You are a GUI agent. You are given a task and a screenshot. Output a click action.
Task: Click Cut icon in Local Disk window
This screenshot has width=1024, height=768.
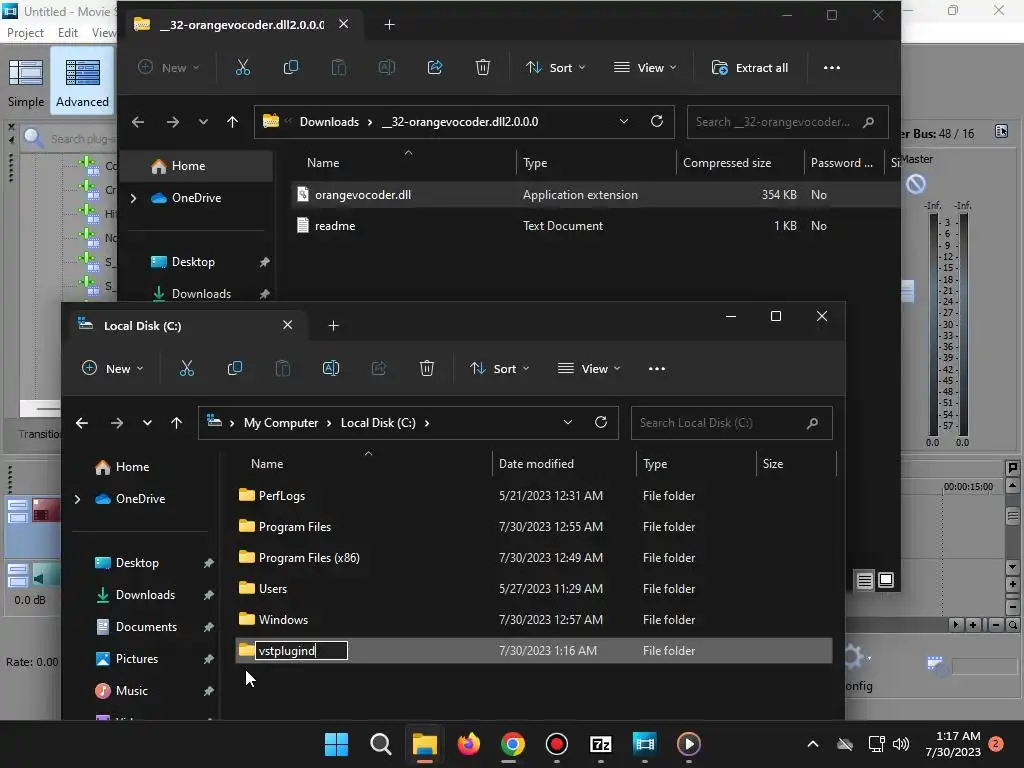point(187,368)
